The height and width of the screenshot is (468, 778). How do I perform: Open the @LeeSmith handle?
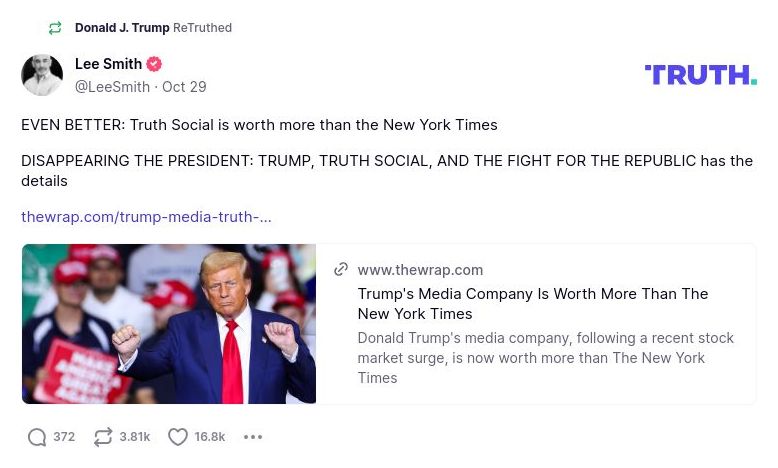point(112,87)
